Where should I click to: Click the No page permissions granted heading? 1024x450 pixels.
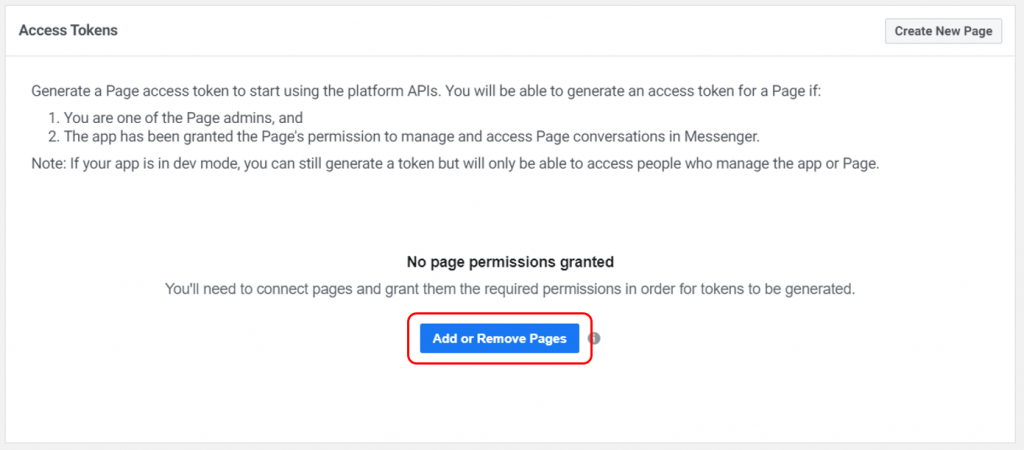pos(510,263)
